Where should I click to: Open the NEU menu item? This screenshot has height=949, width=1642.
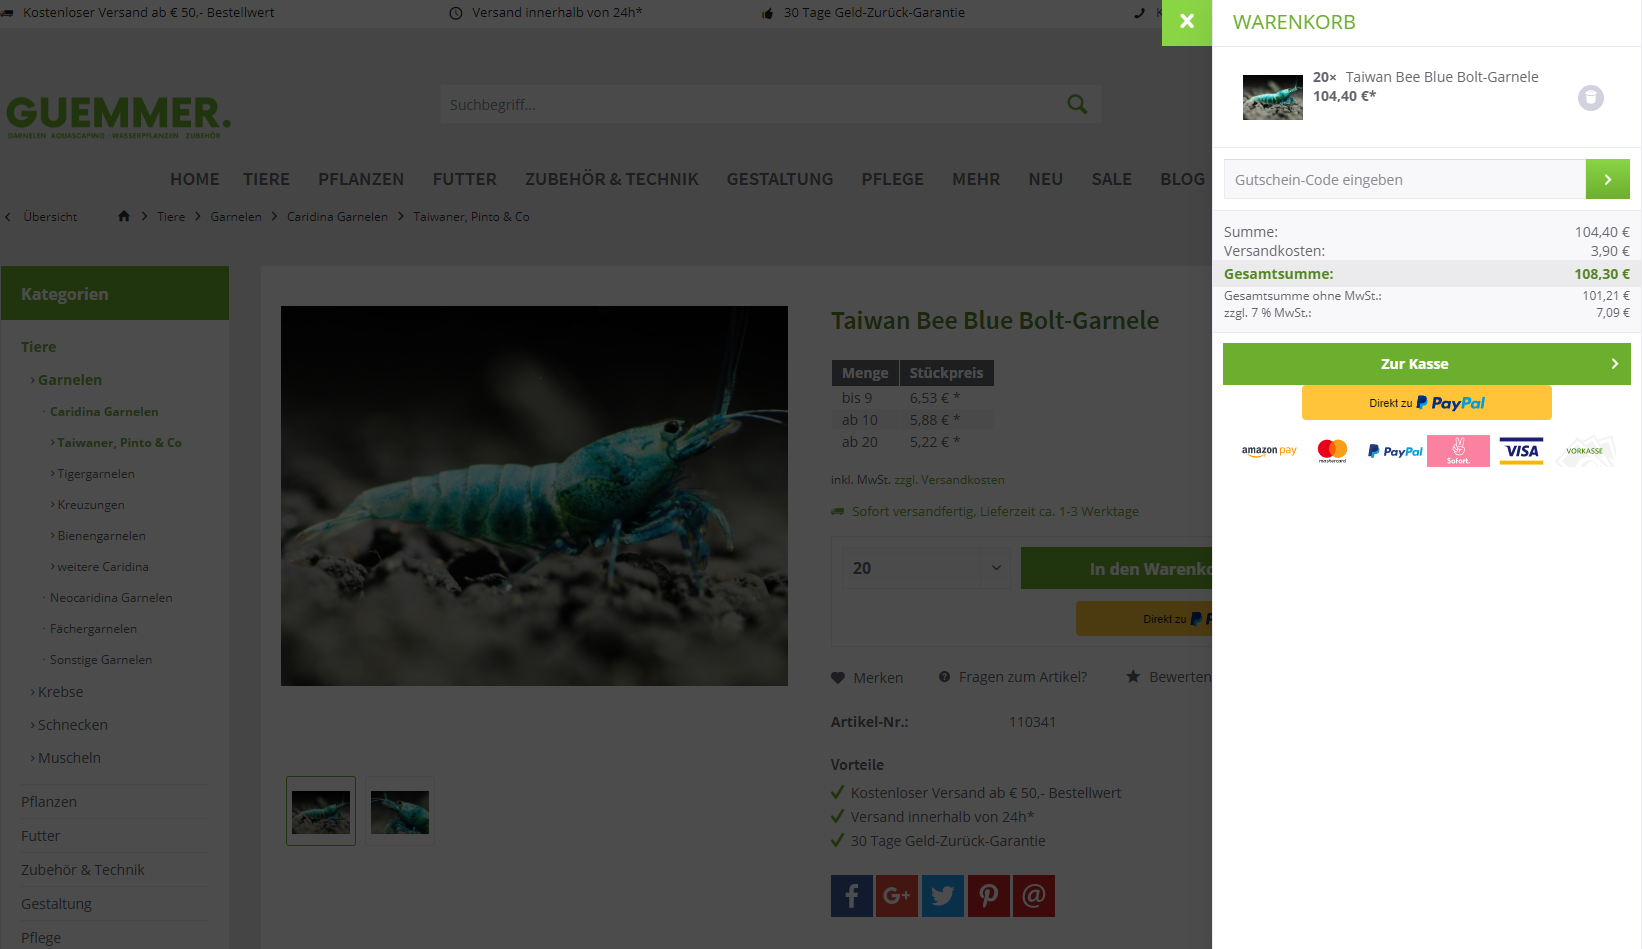tap(1046, 179)
